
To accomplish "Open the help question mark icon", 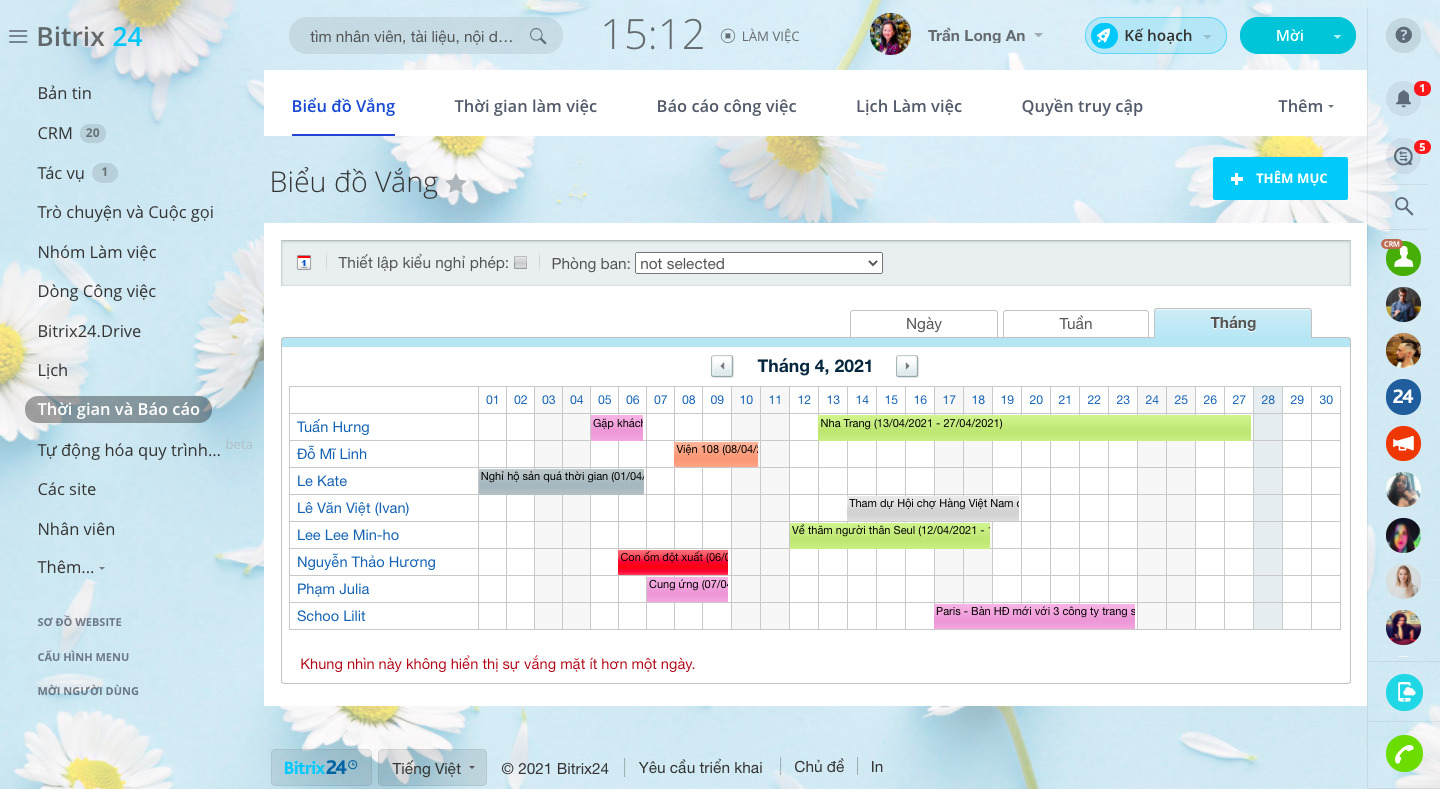I will (x=1403, y=36).
